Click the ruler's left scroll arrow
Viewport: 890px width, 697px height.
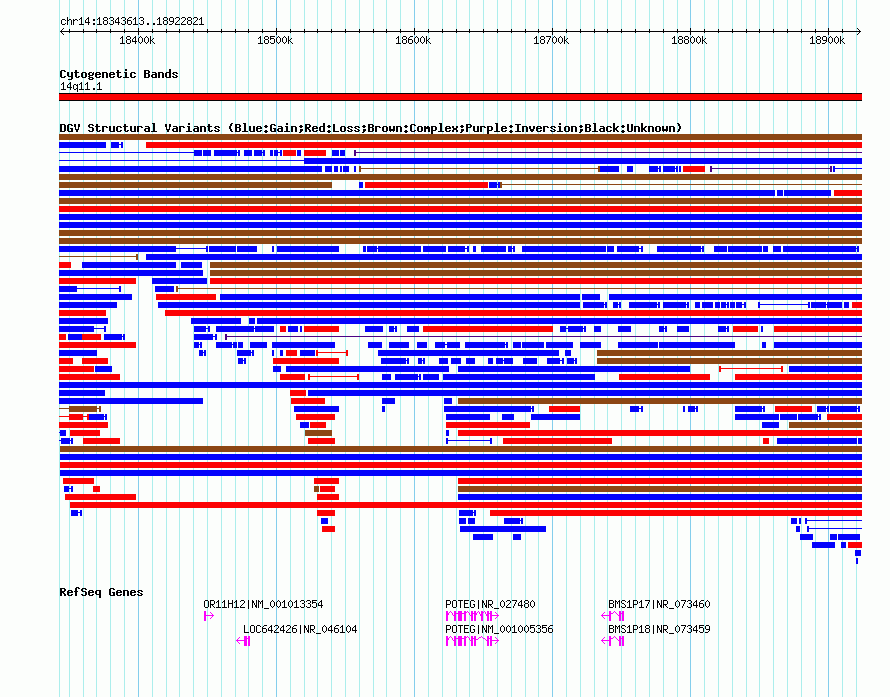62,32
